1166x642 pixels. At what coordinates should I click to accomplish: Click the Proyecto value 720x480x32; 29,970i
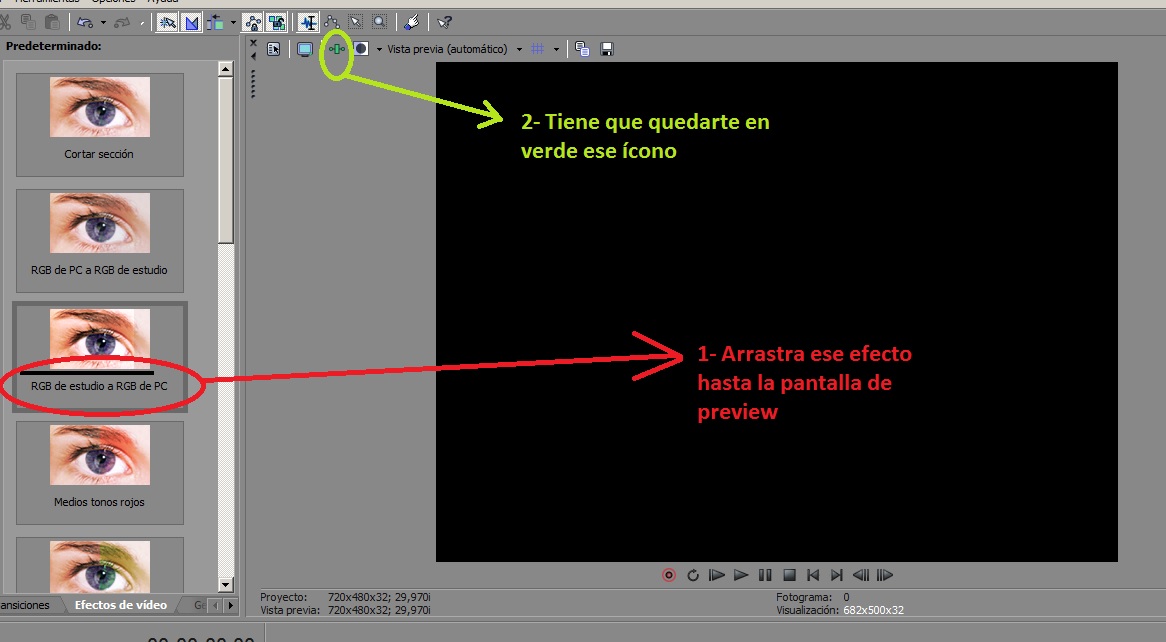pyautogui.click(x=379, y=597)
